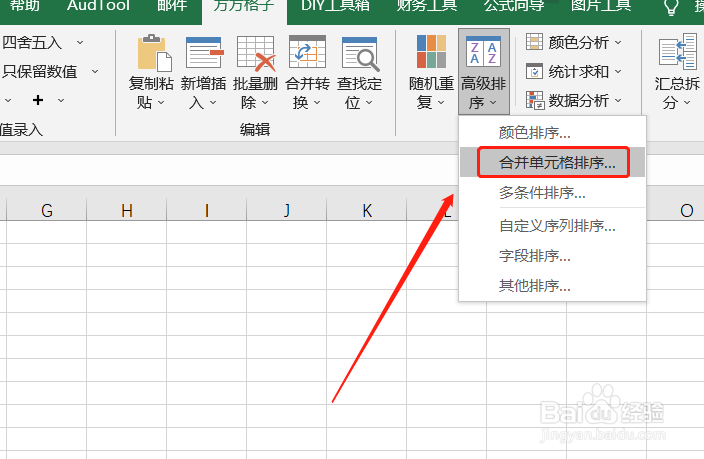Switch to the 公式向导 tab

(514, 5)
